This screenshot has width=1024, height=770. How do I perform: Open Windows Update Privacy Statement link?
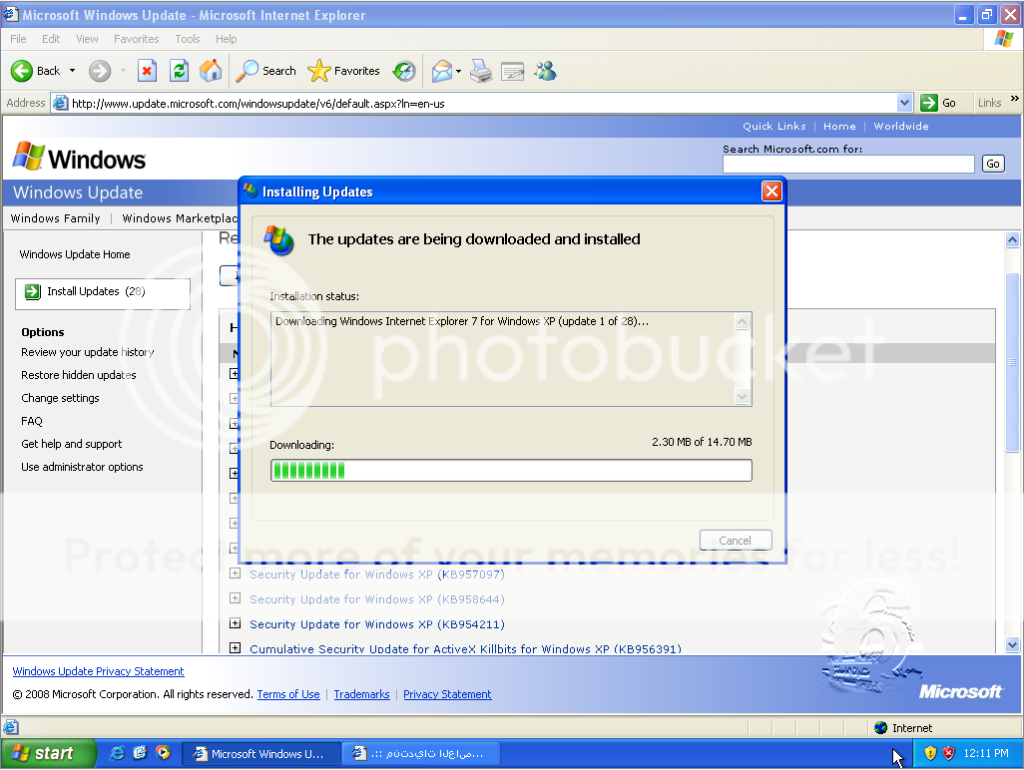pyautogui.click(x=98, y=671)
